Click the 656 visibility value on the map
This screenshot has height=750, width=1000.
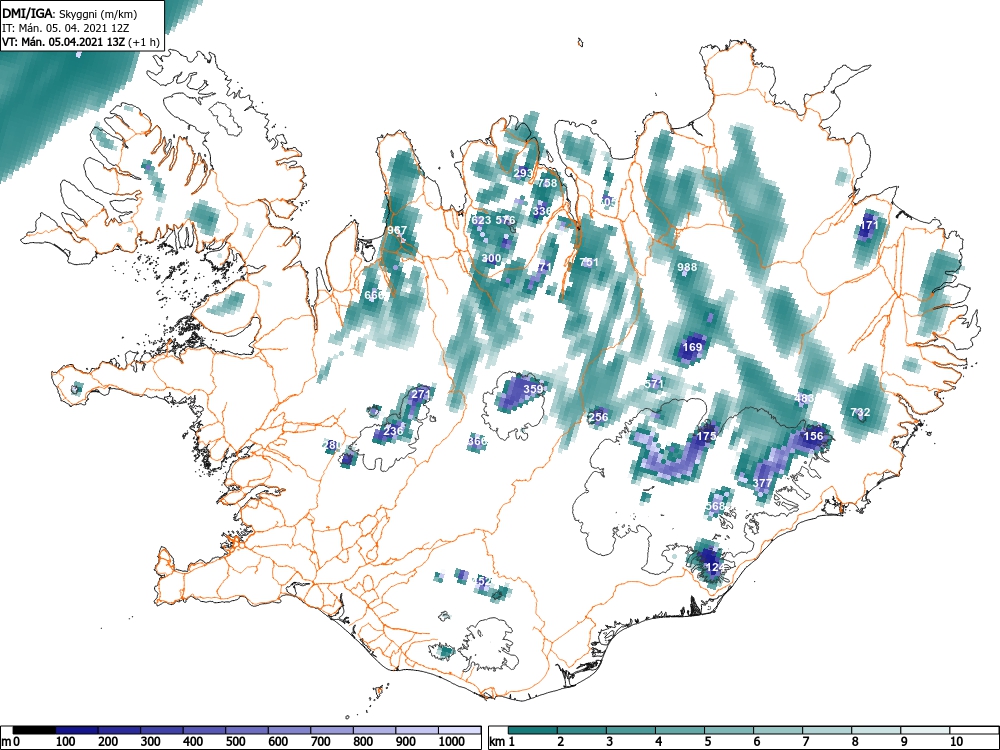pos(374,295)
